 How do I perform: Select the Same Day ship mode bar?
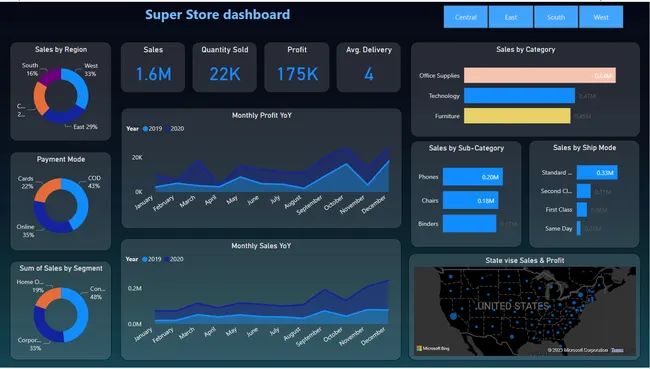[579, 228]
